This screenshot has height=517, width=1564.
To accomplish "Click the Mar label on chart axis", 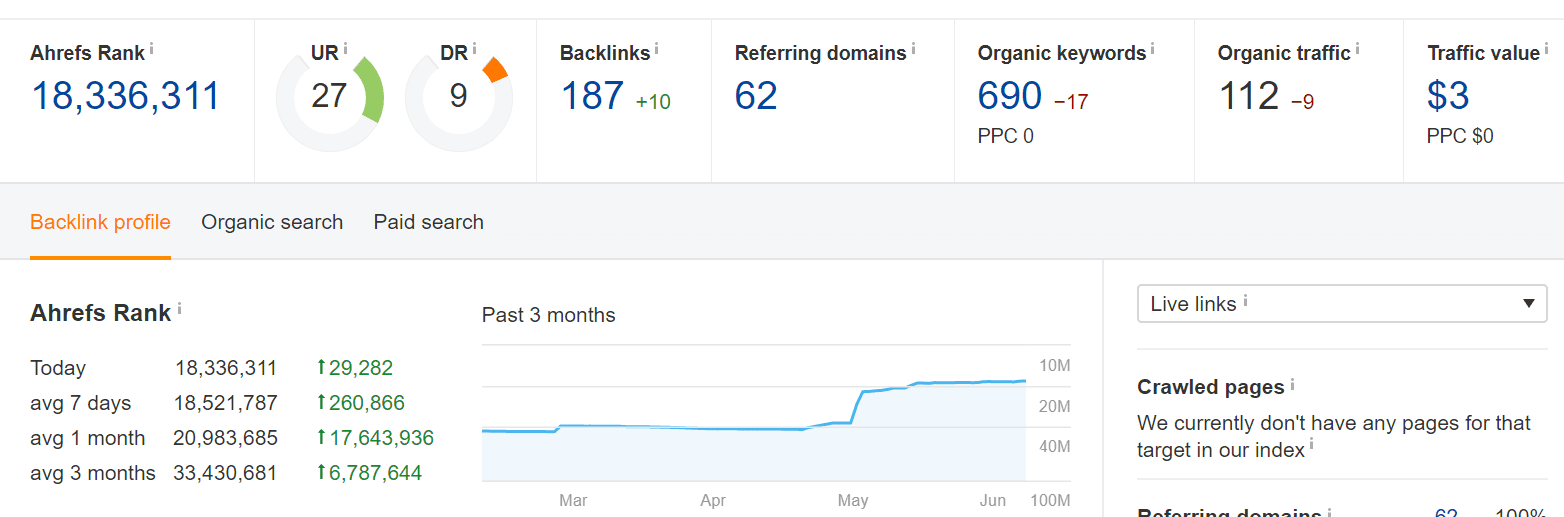I will coord(573,500).
